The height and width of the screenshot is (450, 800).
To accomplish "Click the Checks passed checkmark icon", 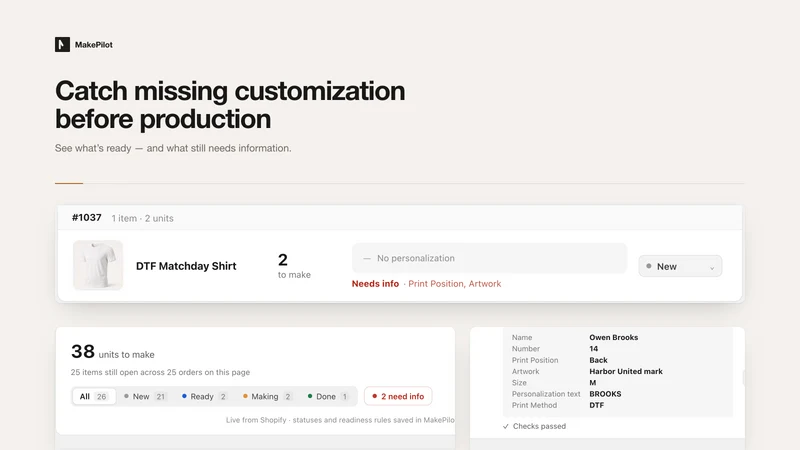I will 506,426.
